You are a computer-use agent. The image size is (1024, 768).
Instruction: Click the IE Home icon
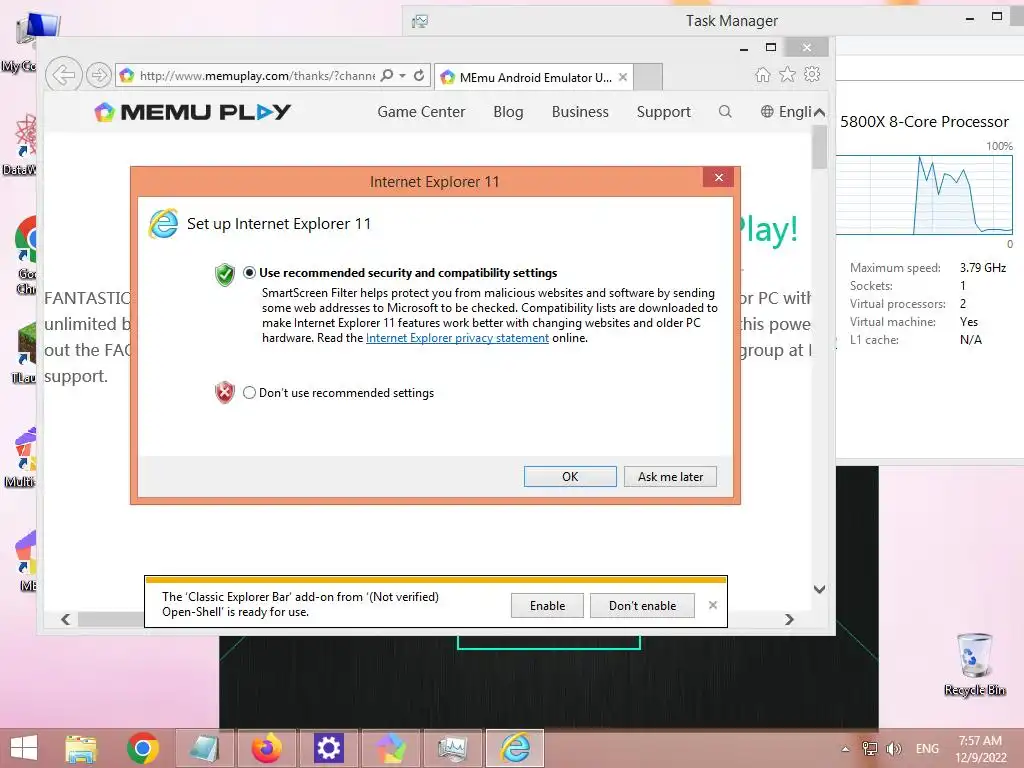point(762,75)
